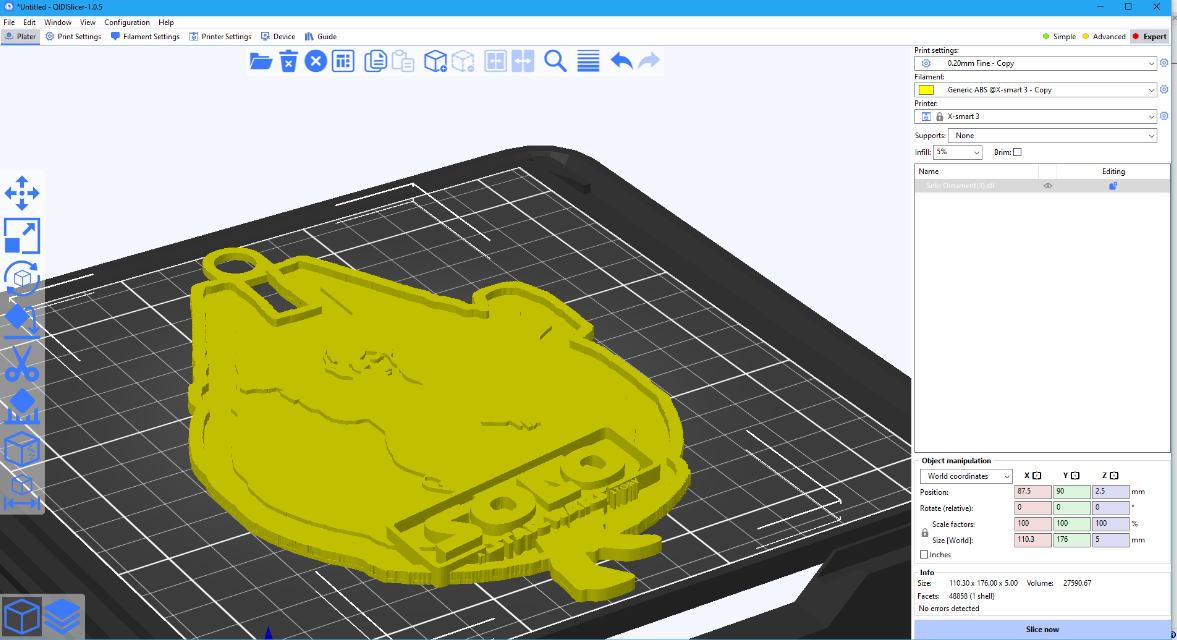The image size is (1177, 640).
Task: Select the Move tool in the left toolbar
Action: point(22,192)
